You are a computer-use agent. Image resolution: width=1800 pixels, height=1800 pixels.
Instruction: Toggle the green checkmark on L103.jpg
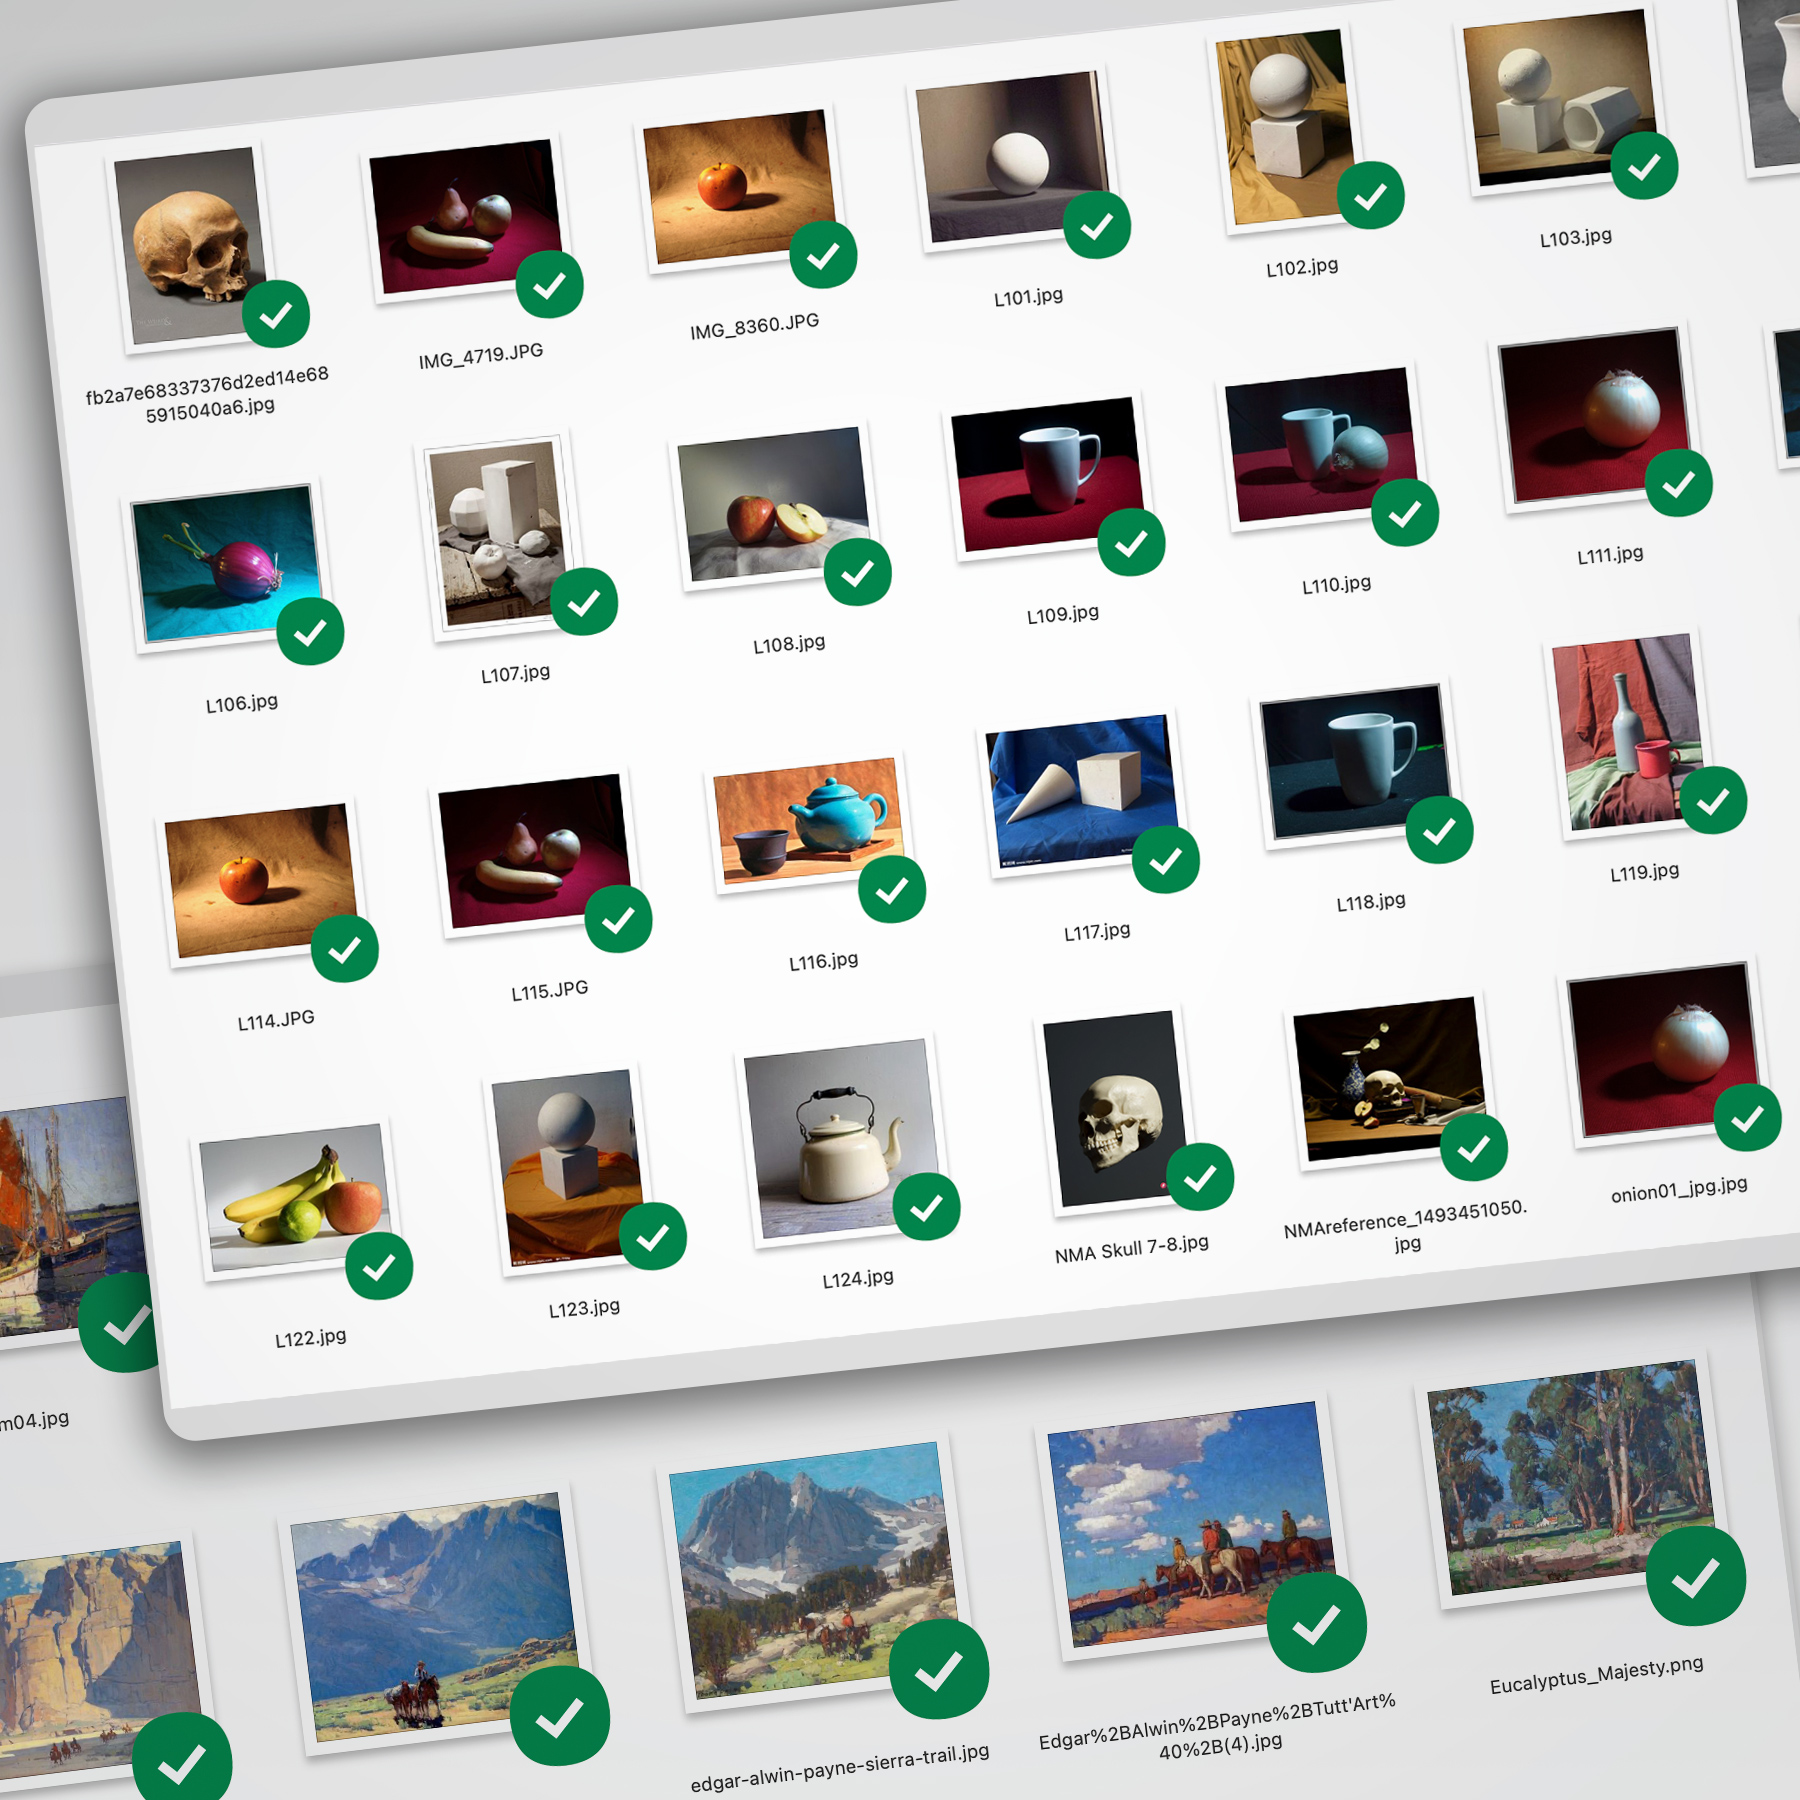(1645, 166)
